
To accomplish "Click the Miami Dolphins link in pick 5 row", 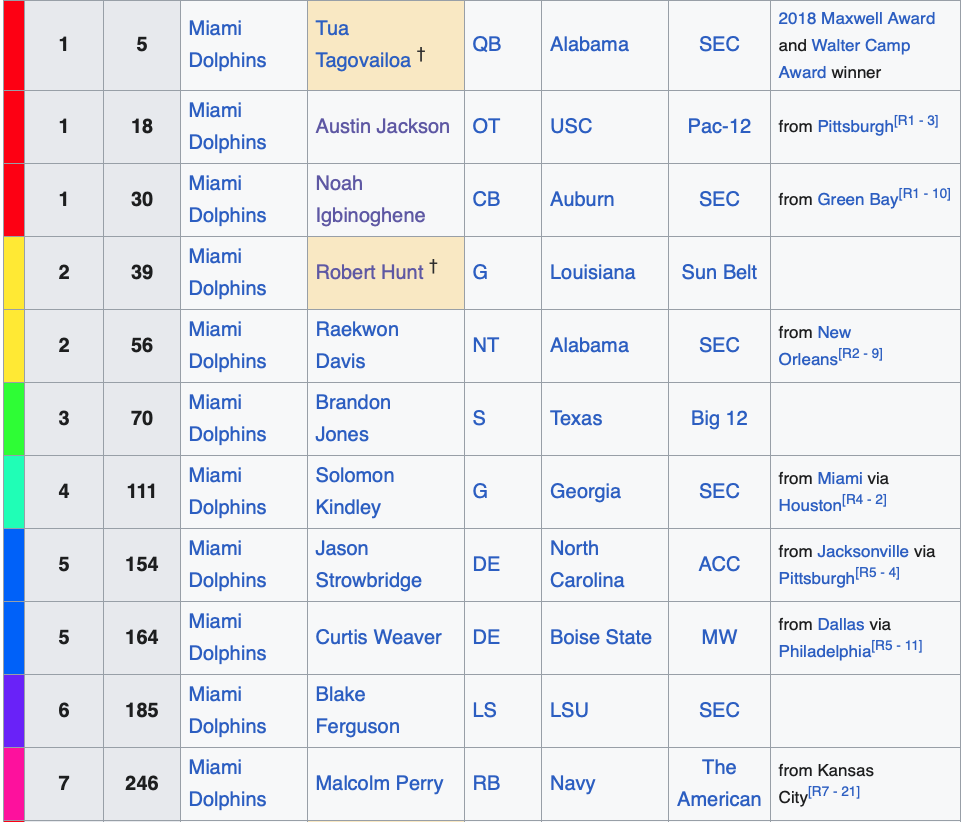I will coord(227,44).
